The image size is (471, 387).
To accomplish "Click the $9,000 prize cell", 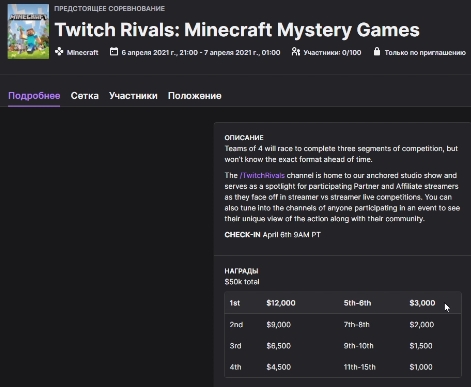I will pos(279,324).
